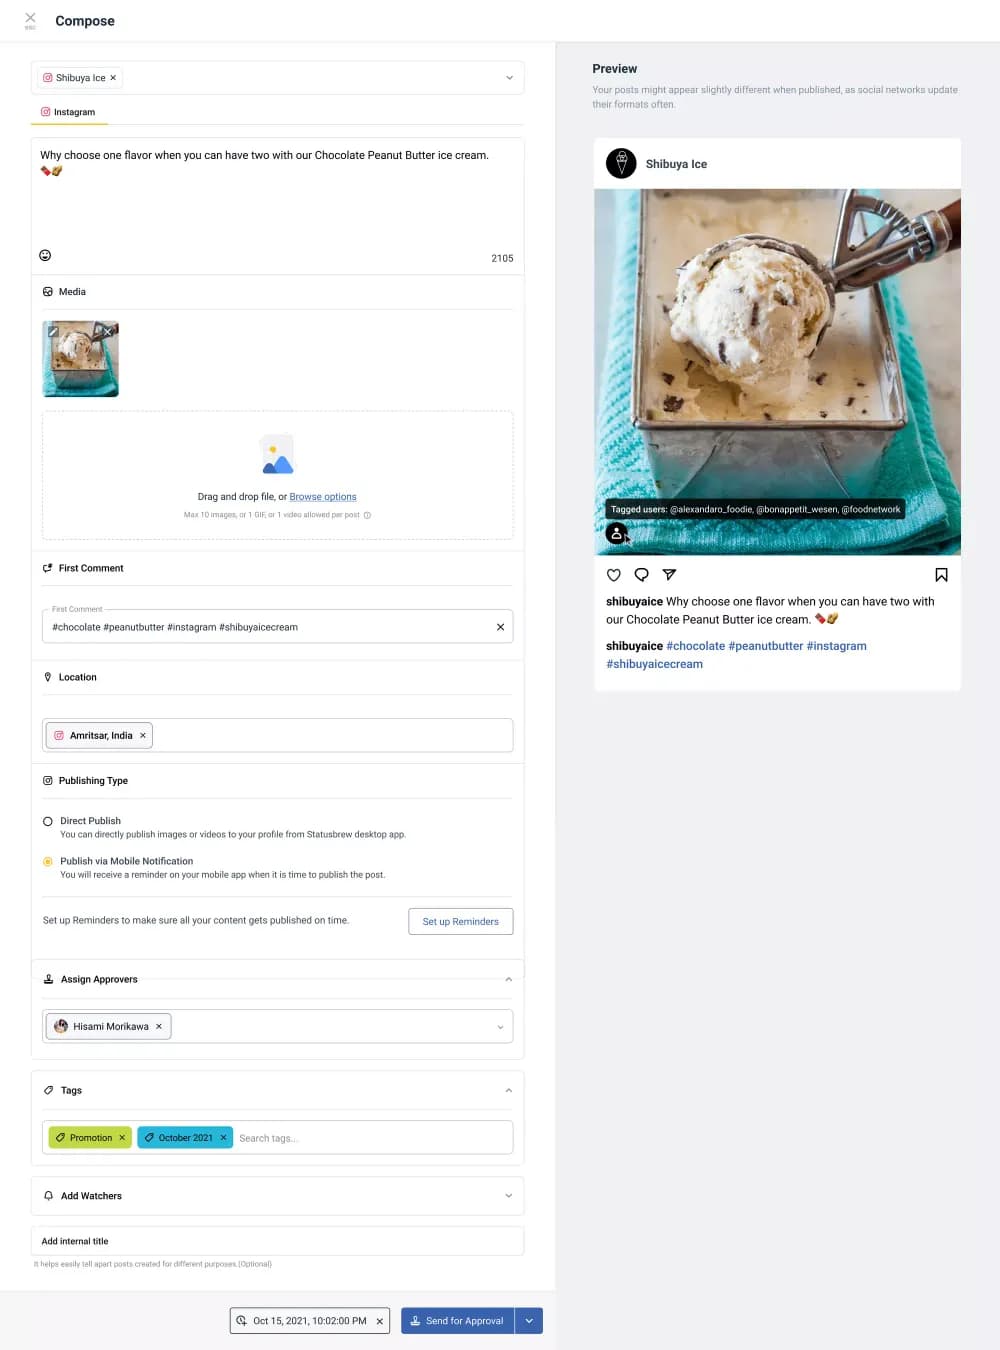Open Send for Approval dropdown arrow
The image size is (1000, 1350).
point(529,1321)
